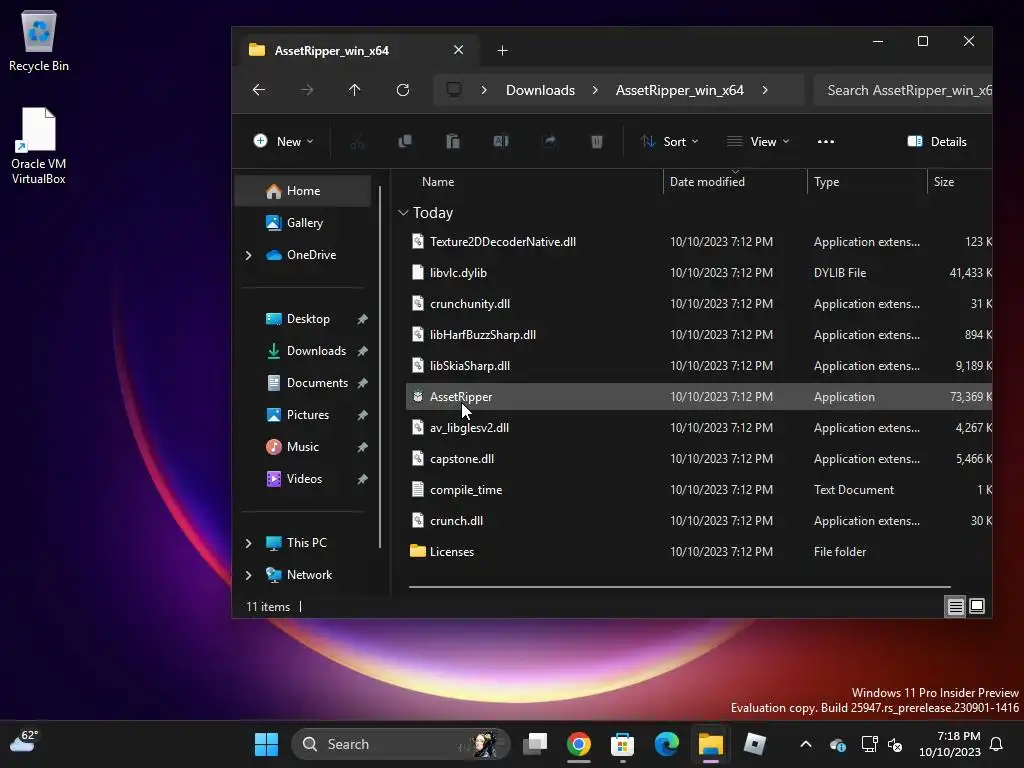Screen dimensions: 1024x768
Task: Open Music in the navigation pane
Action: (x=303, y=447)
